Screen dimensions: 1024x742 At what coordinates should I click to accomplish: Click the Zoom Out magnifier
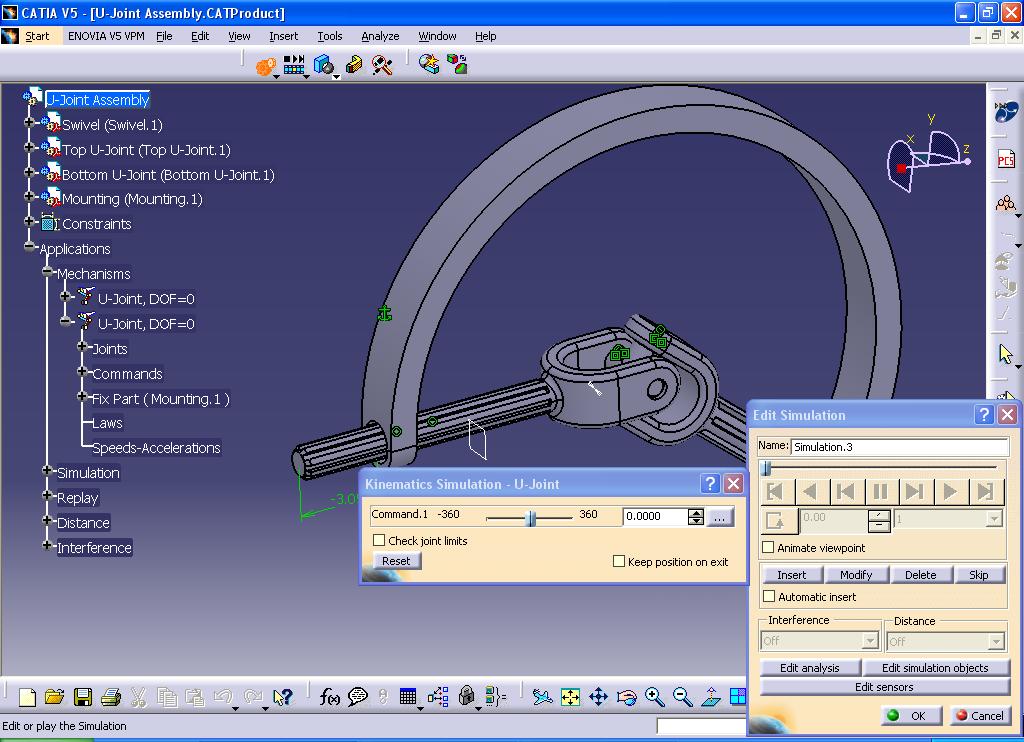point(682,697)
